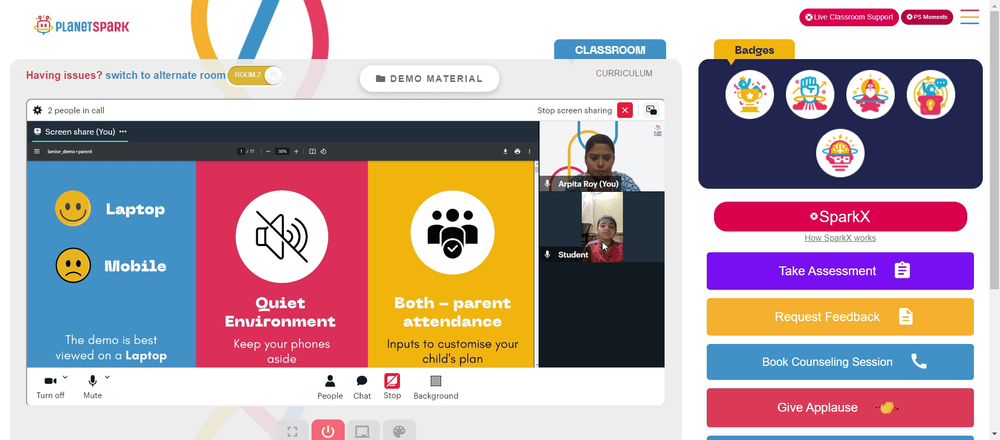Open PS Moments
The image size is (1000, 440).
[x=927, y=17]
